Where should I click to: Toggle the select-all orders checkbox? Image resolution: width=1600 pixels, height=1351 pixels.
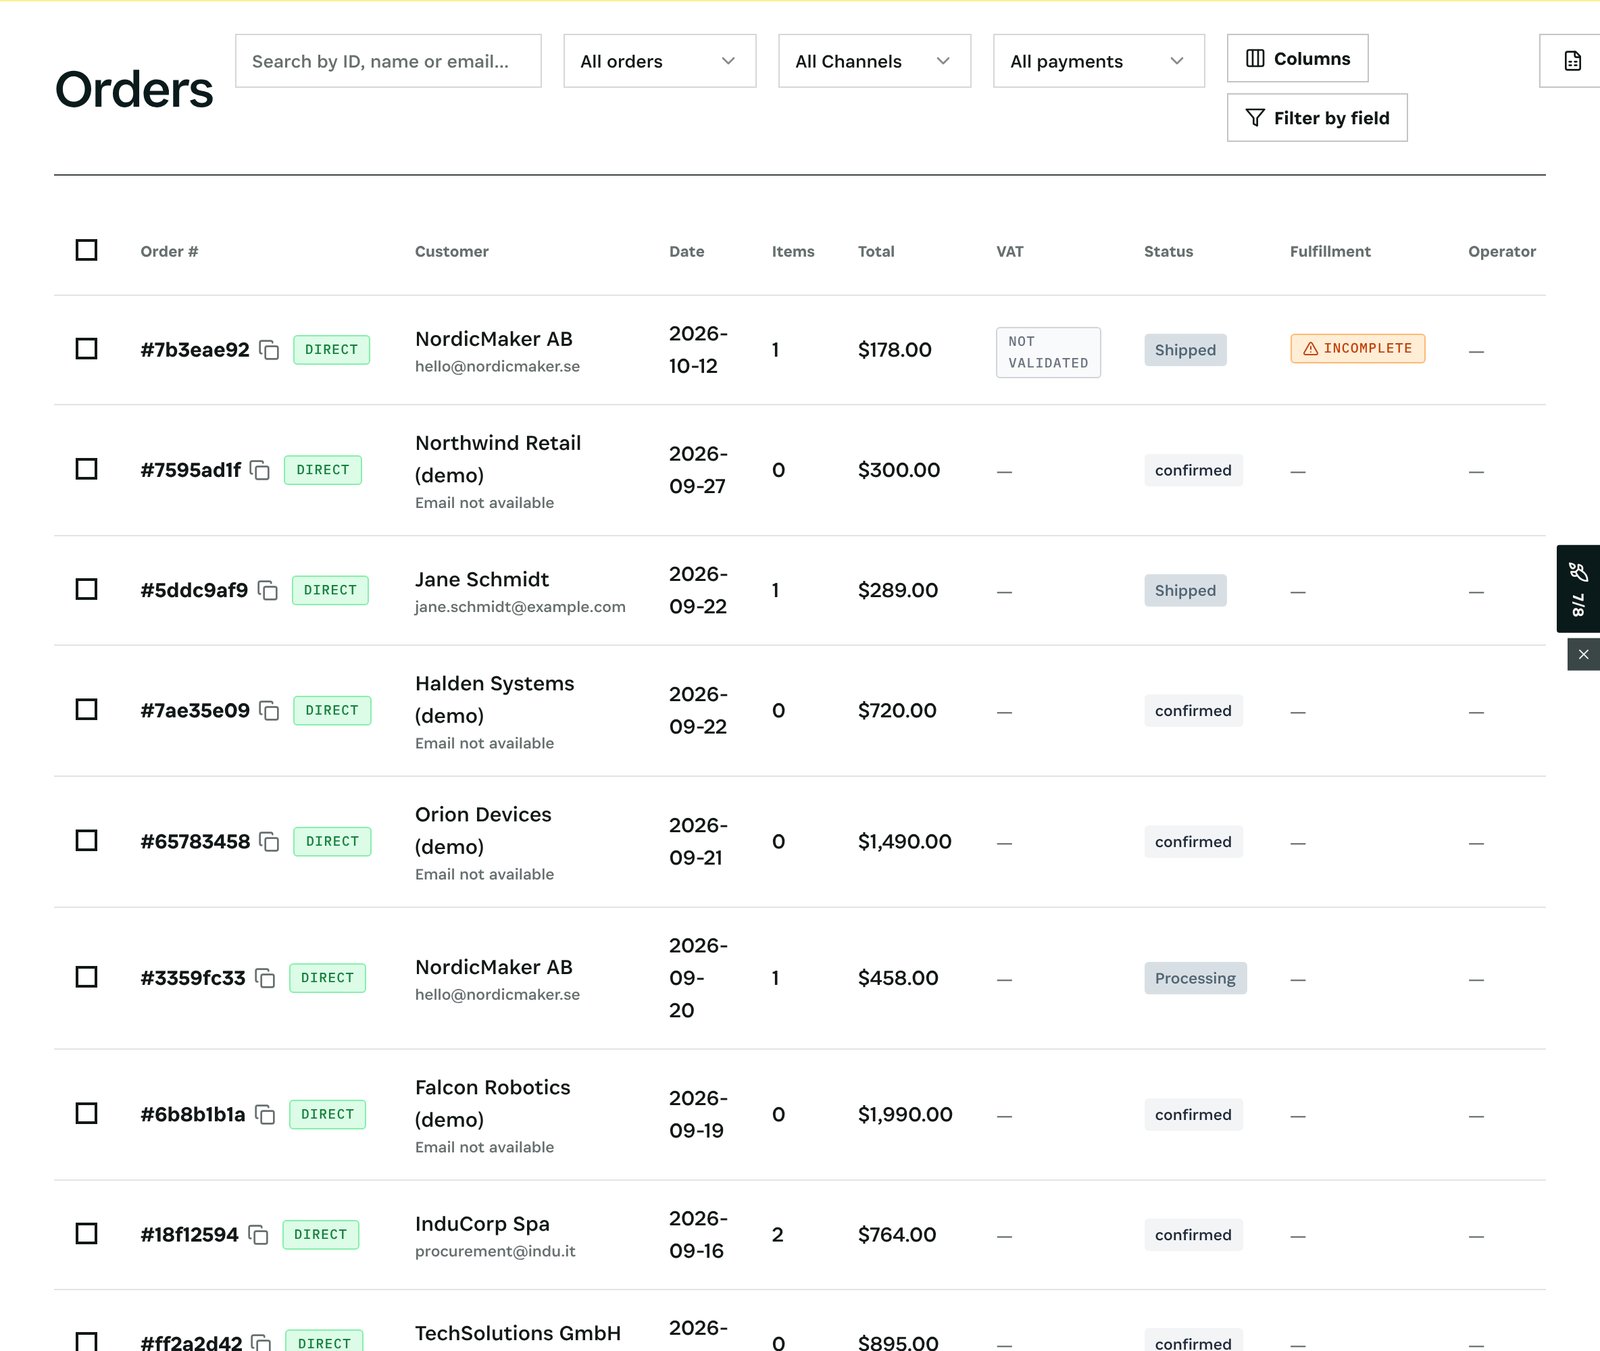click(87, 250)
